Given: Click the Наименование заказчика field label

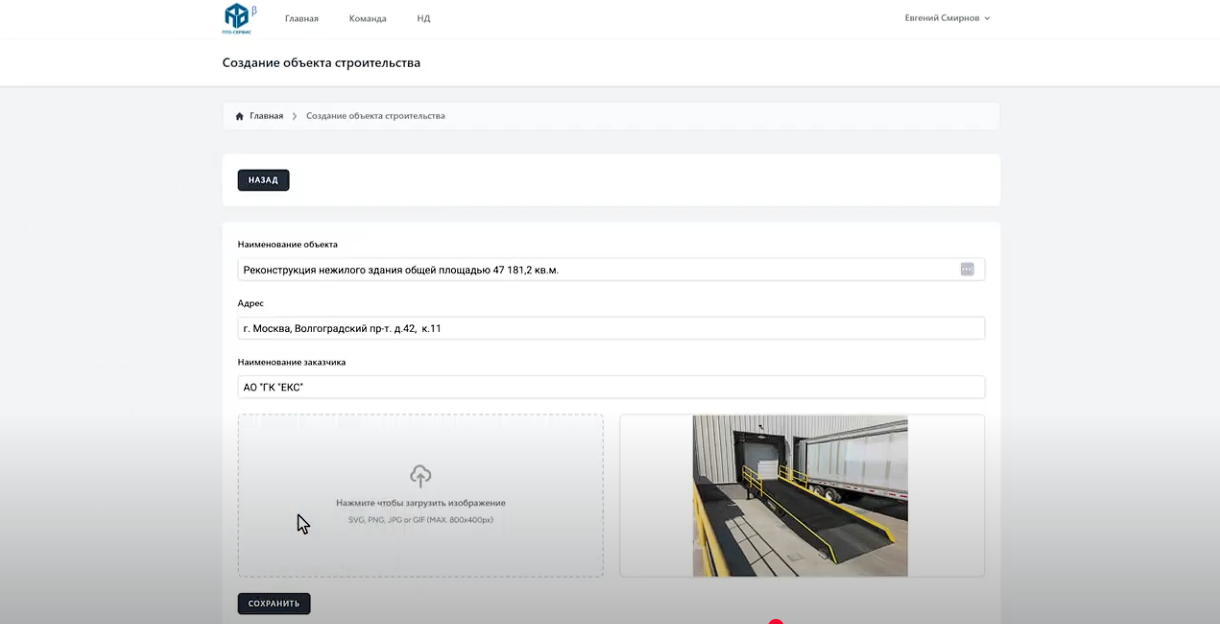Looking at the screenshot, I should click(x=292, y=362).
